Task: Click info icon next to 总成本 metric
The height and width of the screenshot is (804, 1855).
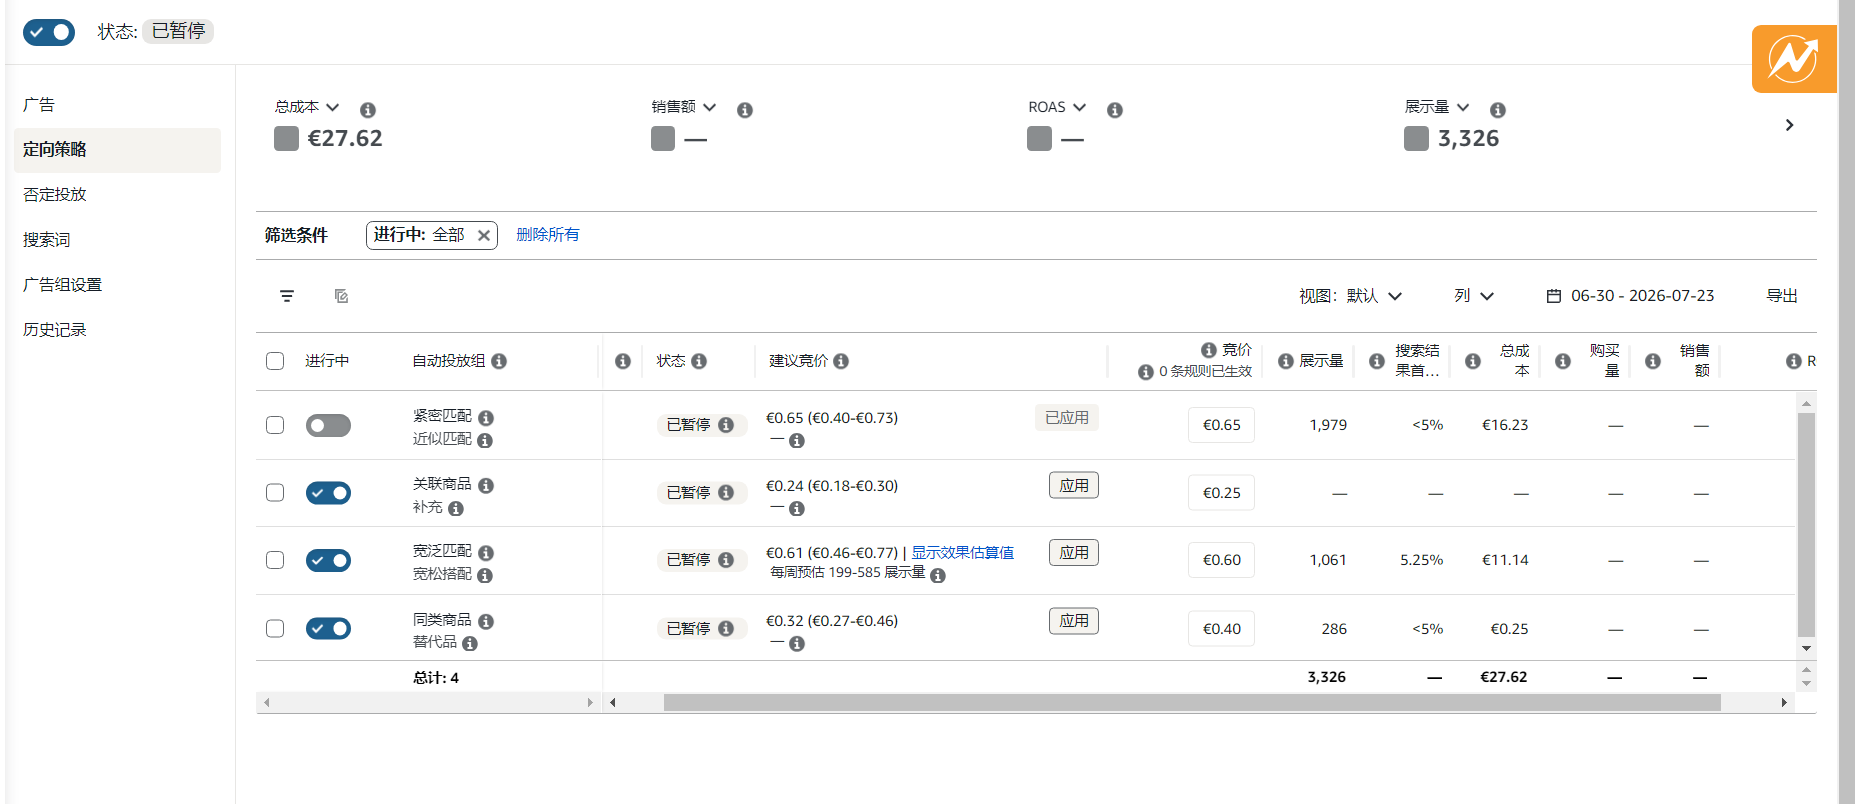Action: [x=368, y=110]
